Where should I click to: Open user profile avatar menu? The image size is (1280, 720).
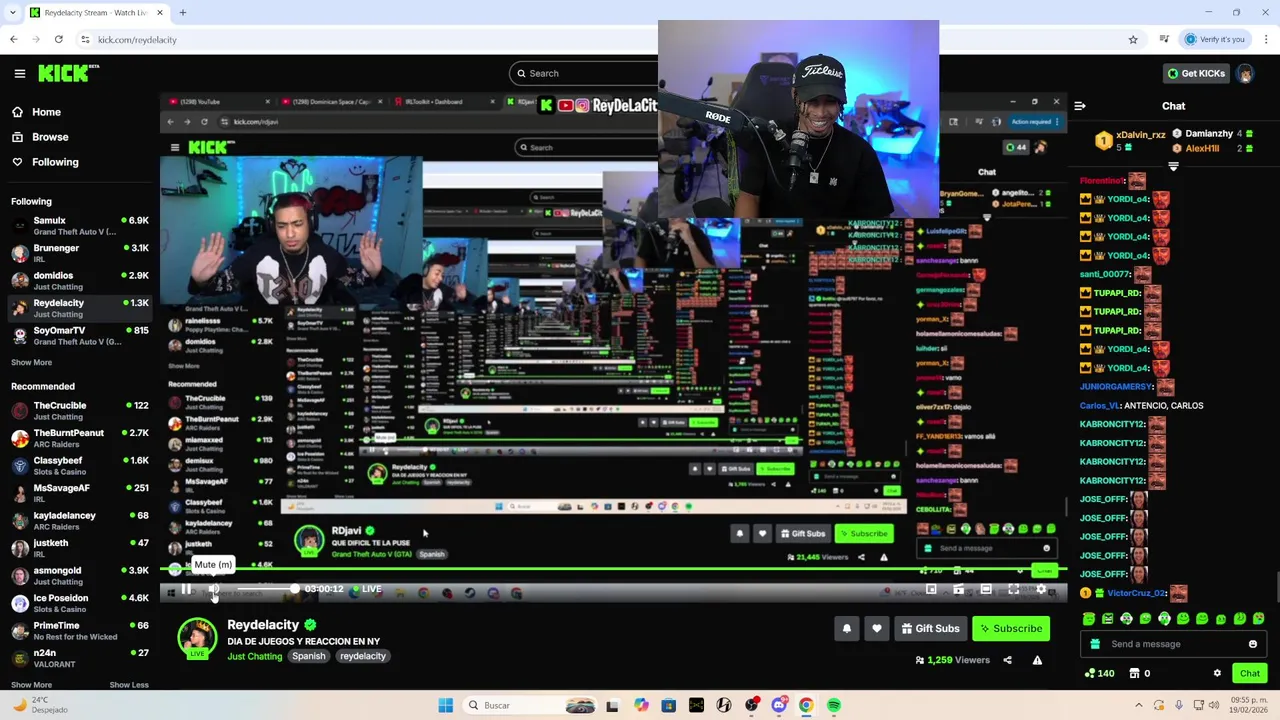point(1245,73)
